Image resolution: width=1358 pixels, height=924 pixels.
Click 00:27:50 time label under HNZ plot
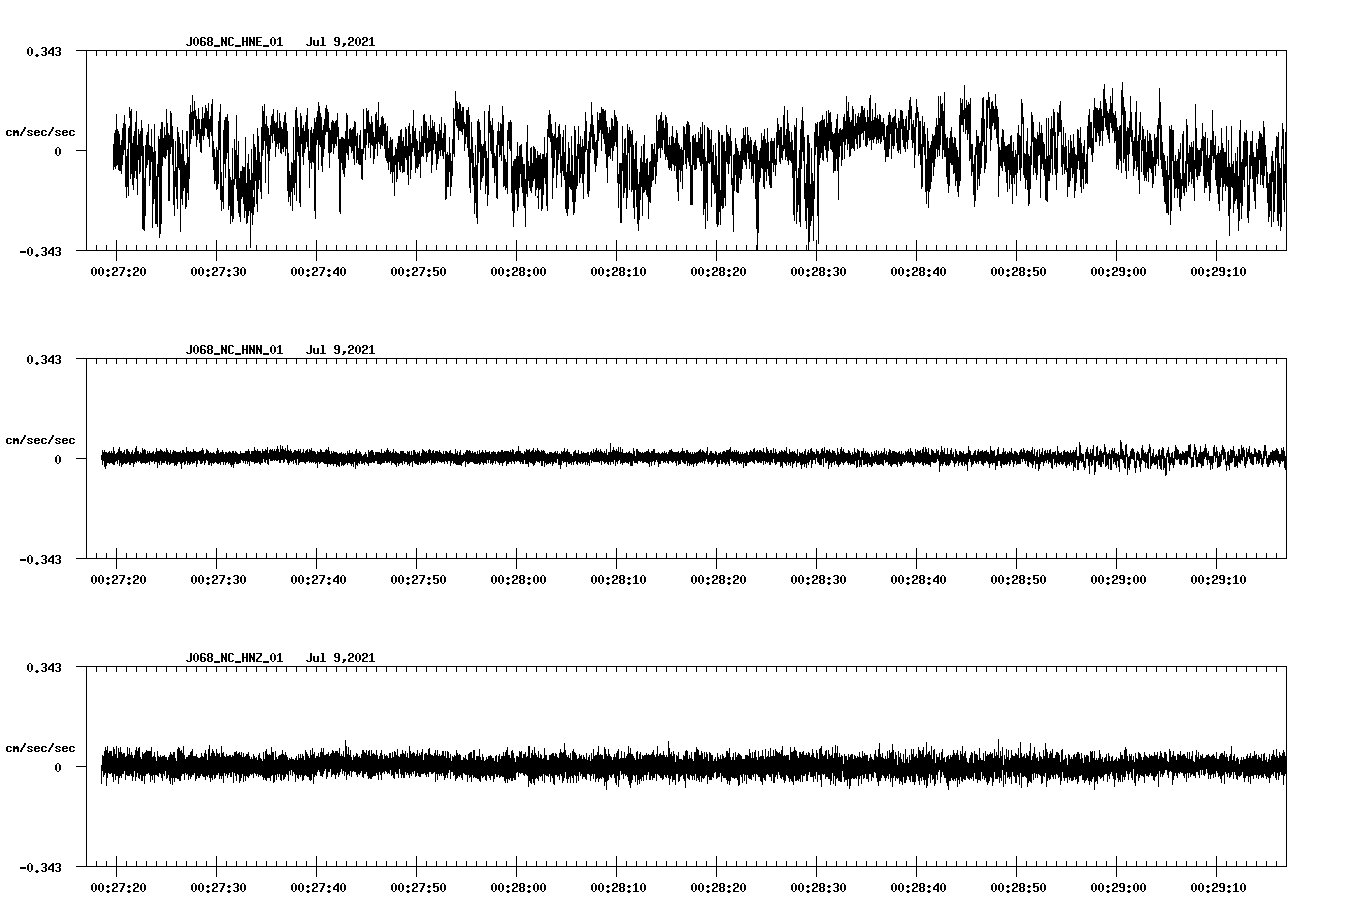tap(418, 887)
